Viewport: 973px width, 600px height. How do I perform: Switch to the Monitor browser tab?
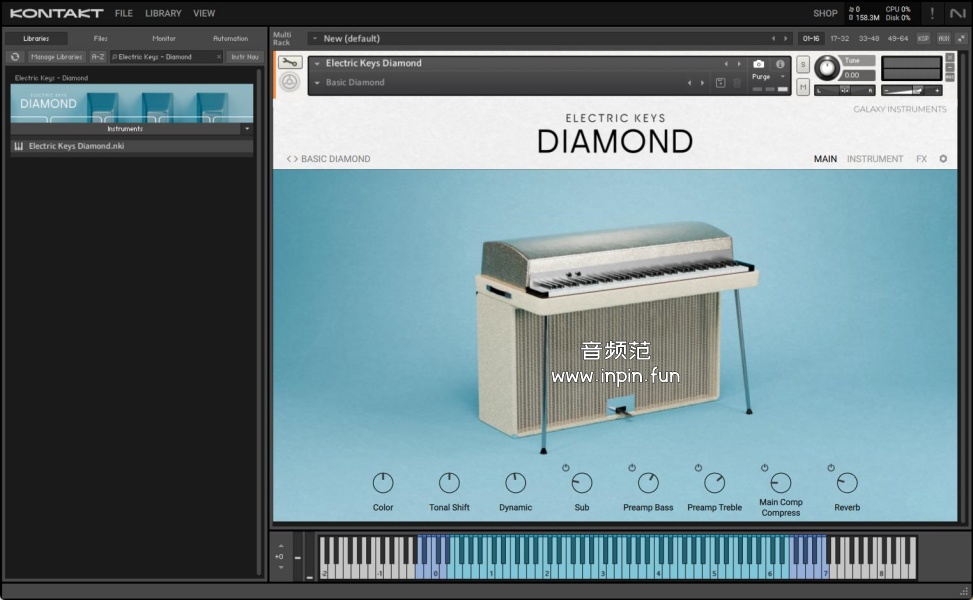164,38
